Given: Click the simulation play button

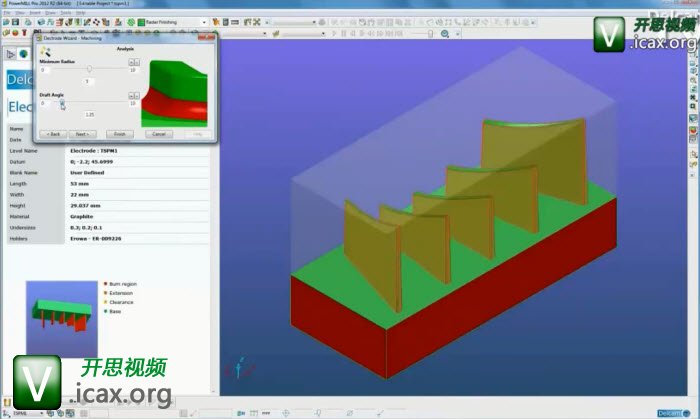Looking at the screenshot, I should tap(334, 33).
